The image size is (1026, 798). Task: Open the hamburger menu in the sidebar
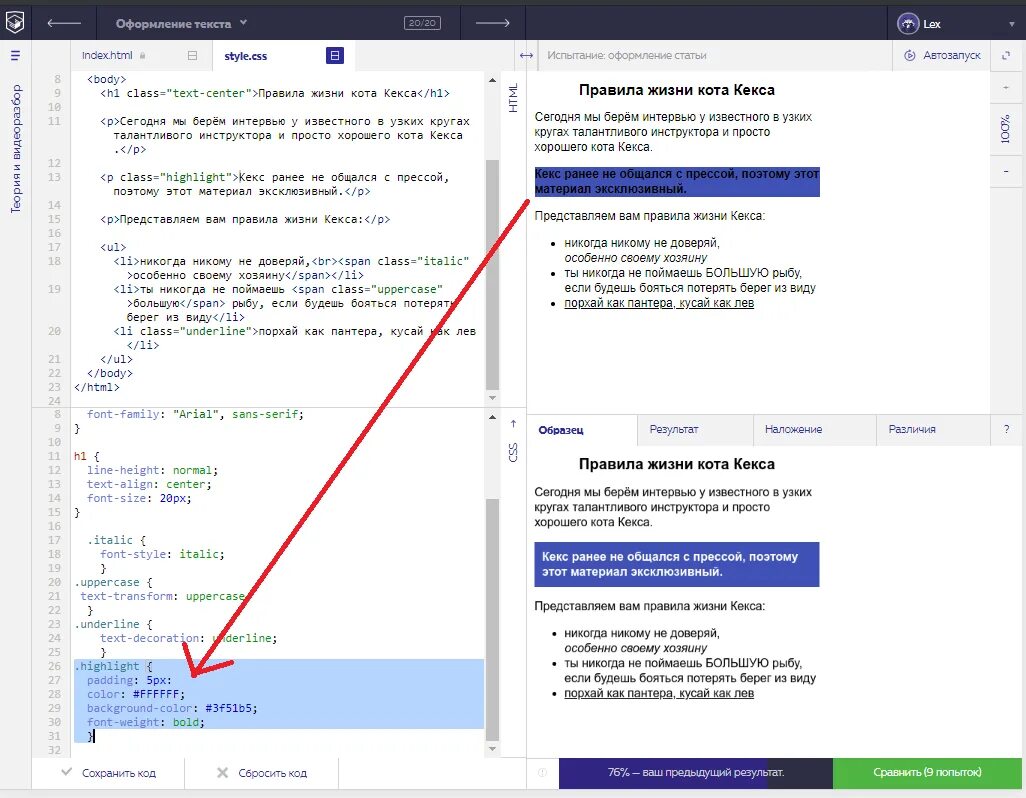[16, 56]
